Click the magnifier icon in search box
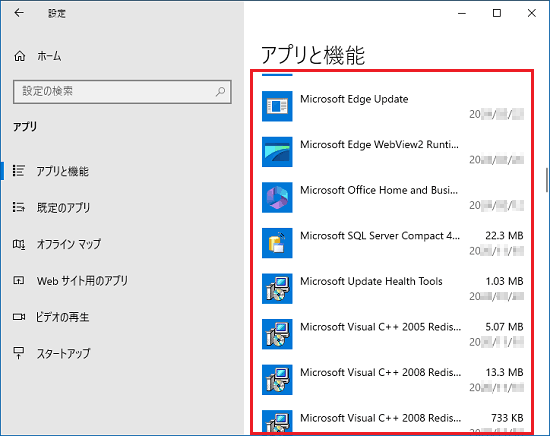This screenshot has width=550, height=436. (x=220, y=92)
